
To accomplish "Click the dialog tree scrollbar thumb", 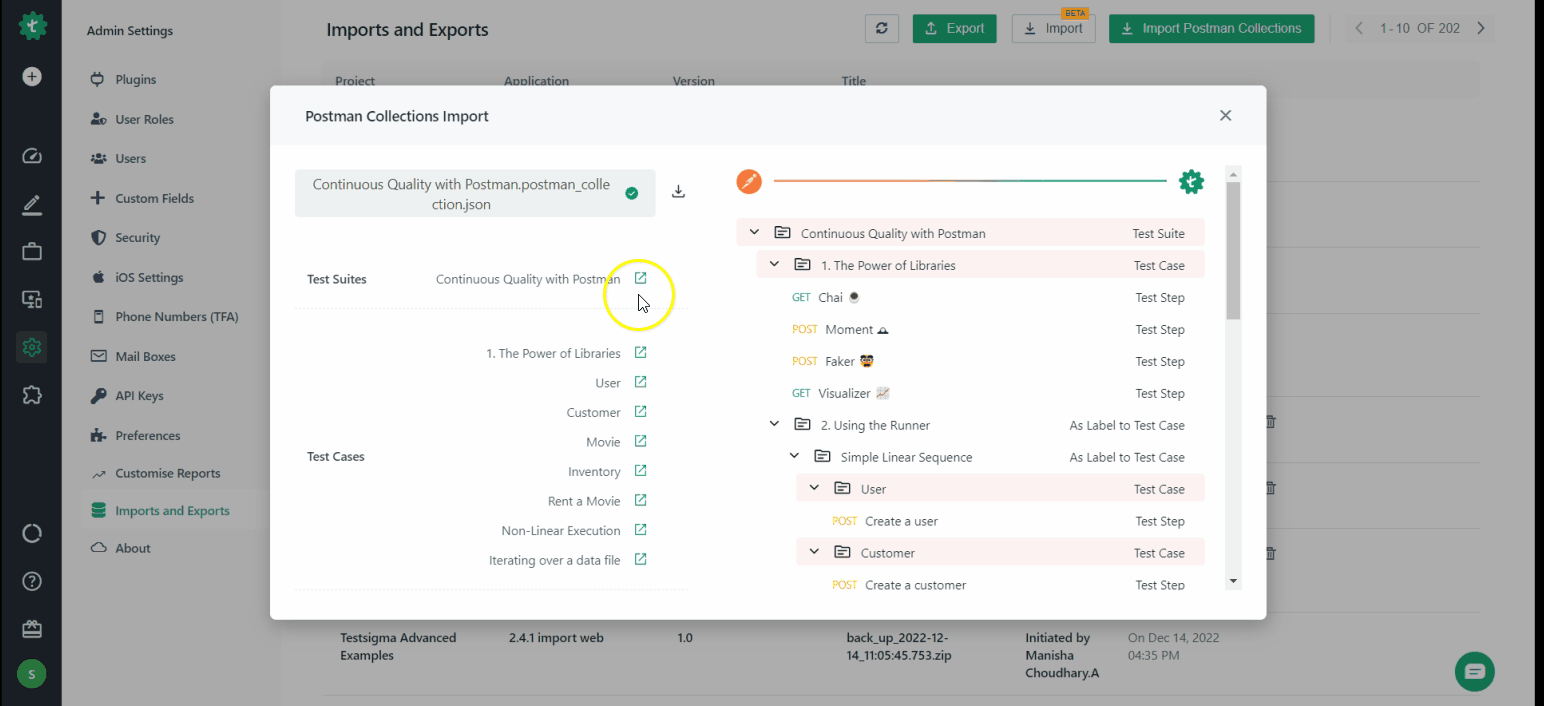I will 1233,250.
